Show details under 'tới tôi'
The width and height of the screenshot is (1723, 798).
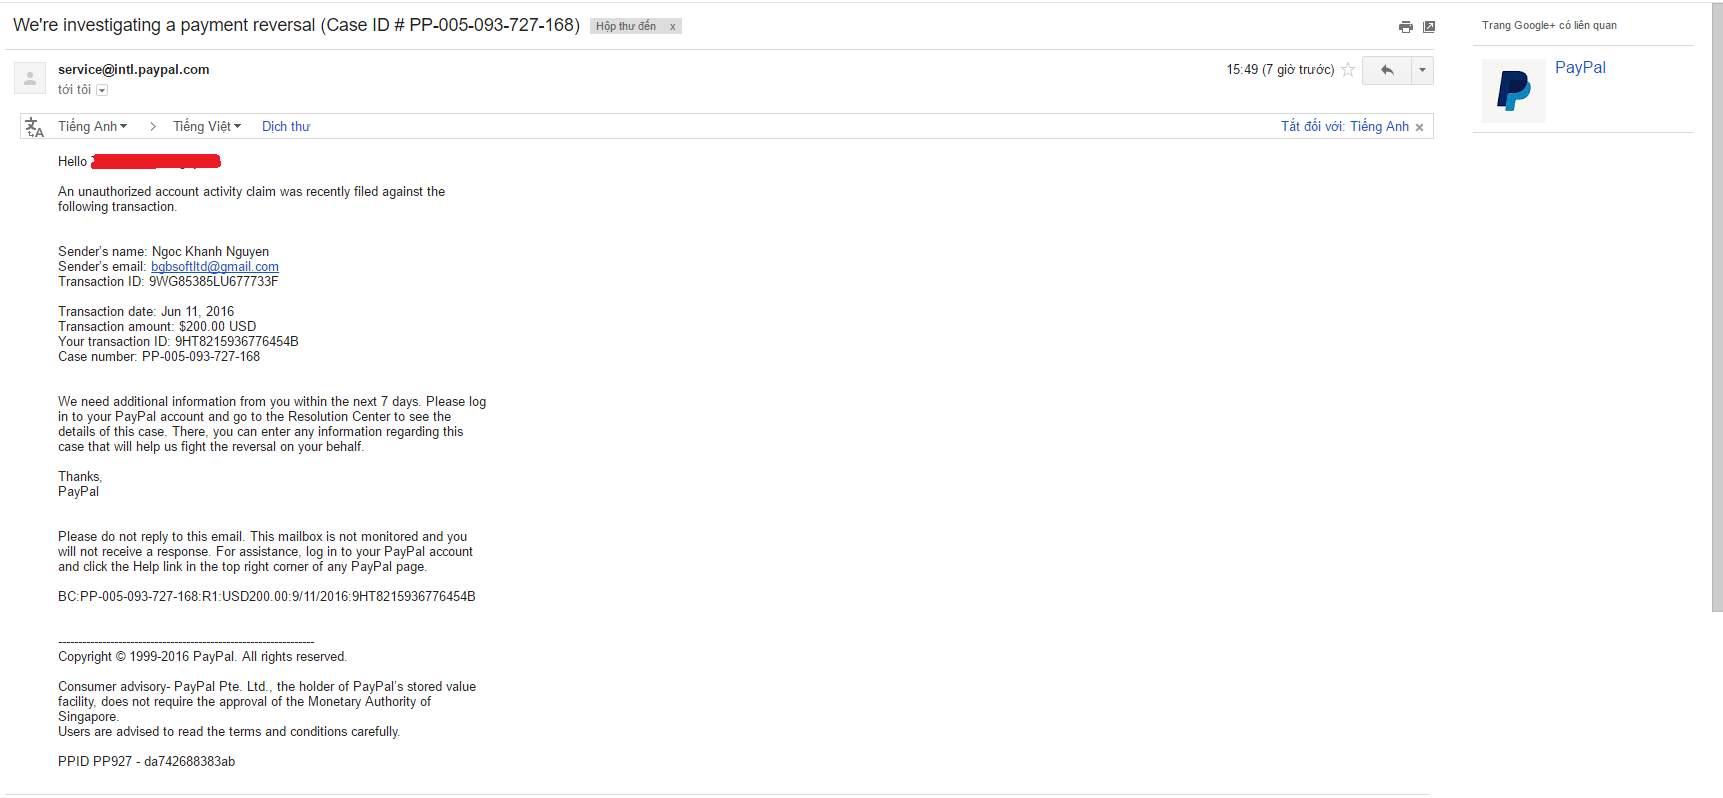coord(102,90)
